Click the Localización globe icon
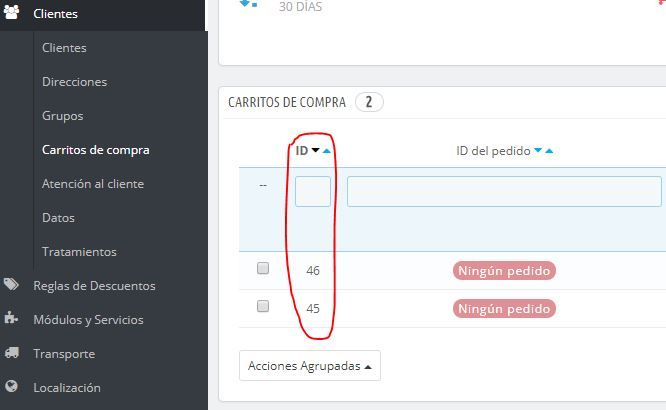This screenshot has height=410, width=666. pyautogui.click(x=11, y=386)
